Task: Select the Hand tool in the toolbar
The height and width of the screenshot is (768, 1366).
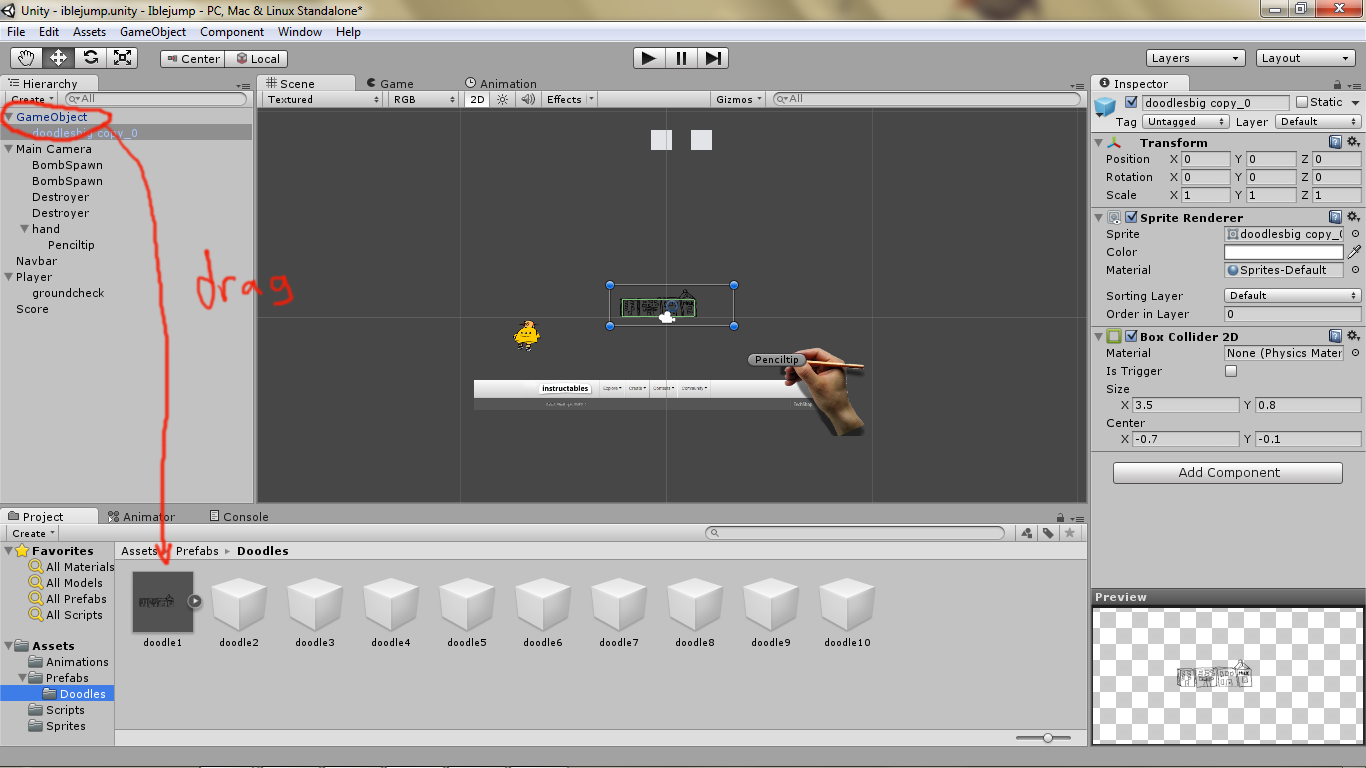Action: (x=27, y=58)
